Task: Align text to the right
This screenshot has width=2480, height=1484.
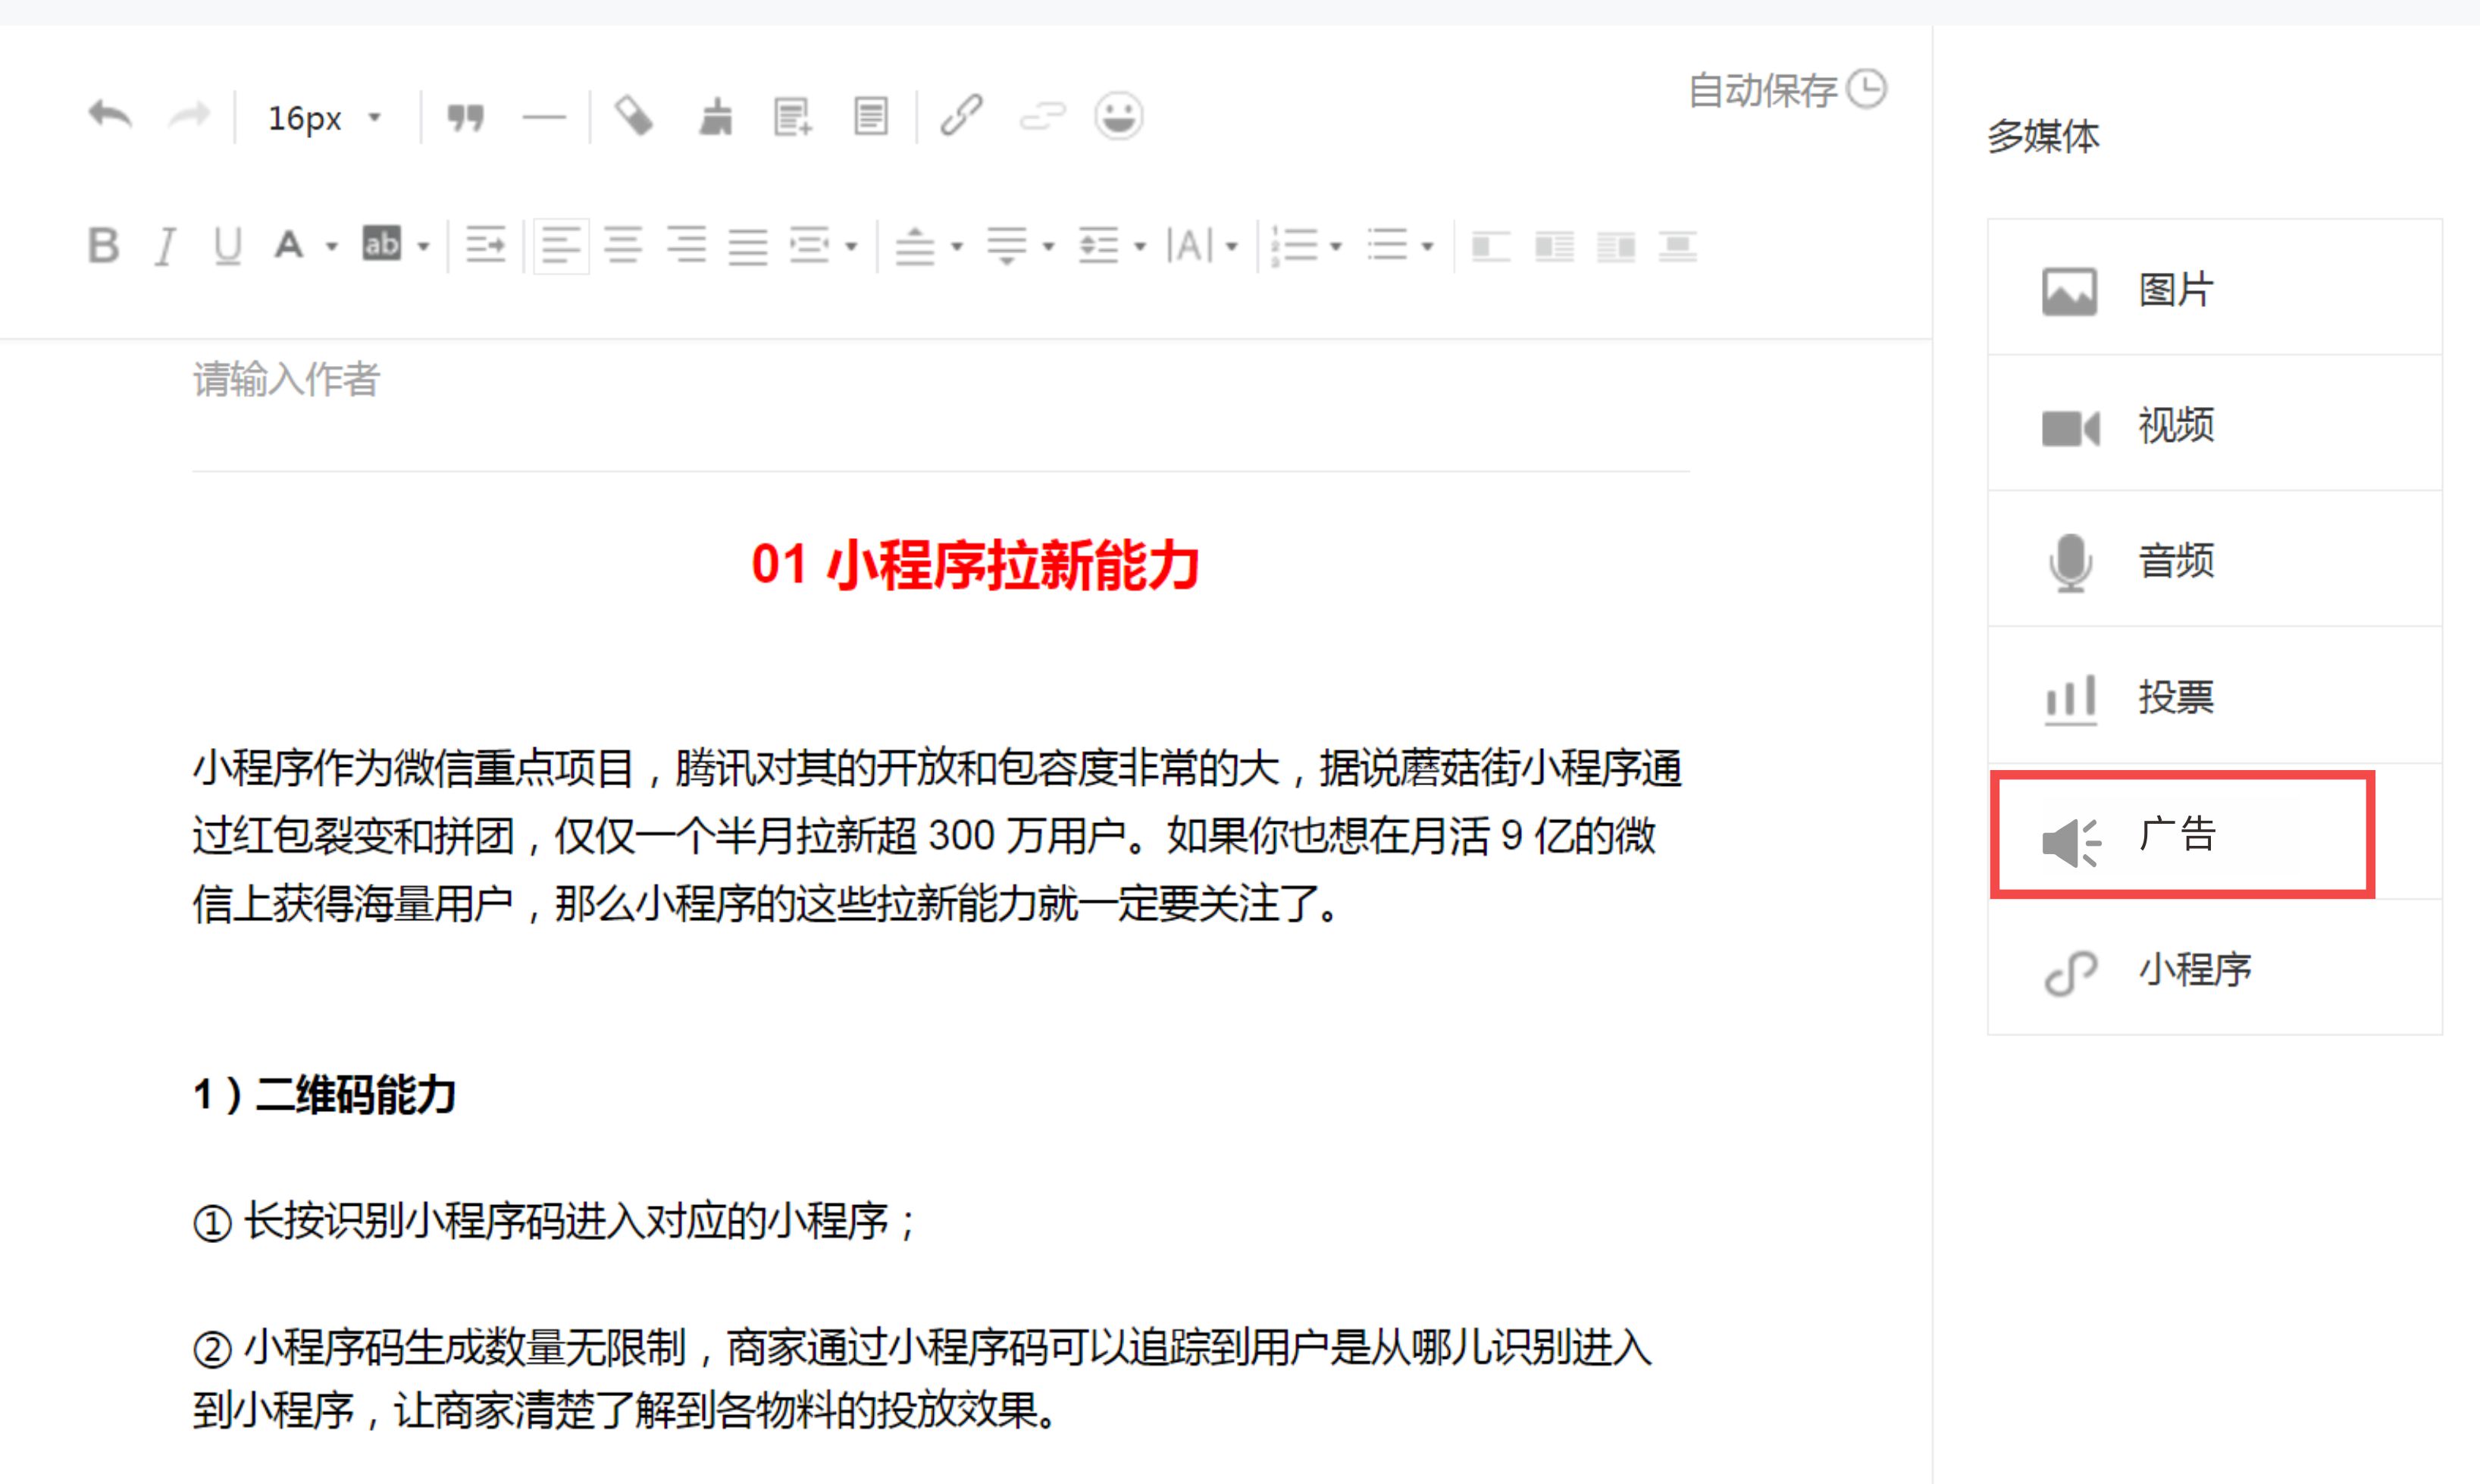Action: 686,246
